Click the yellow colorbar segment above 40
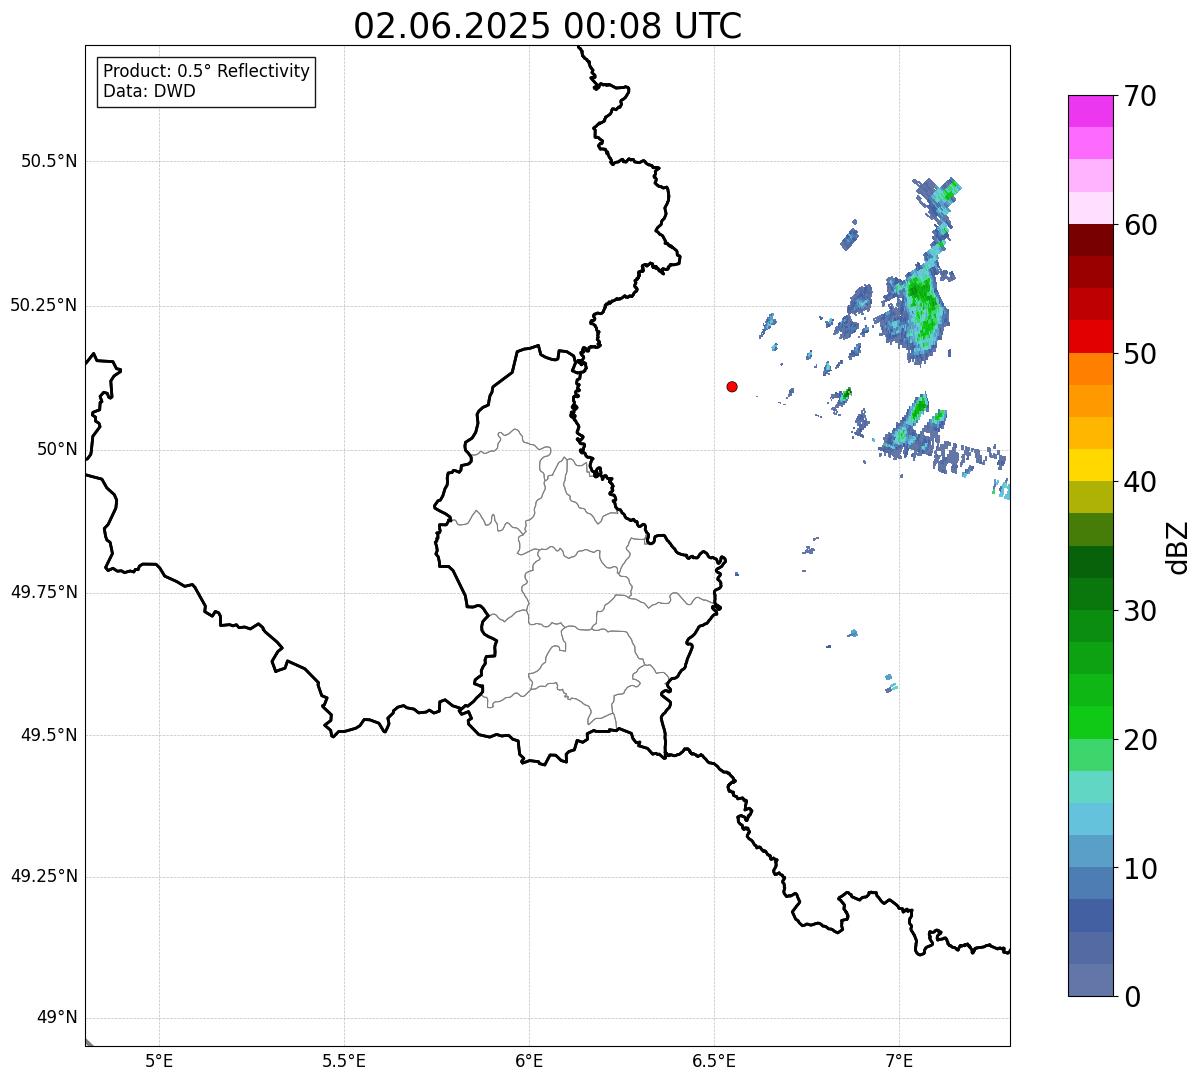Image resolution: width=1202 pixels, height=1081 pixels. [x=1090, y=465]
